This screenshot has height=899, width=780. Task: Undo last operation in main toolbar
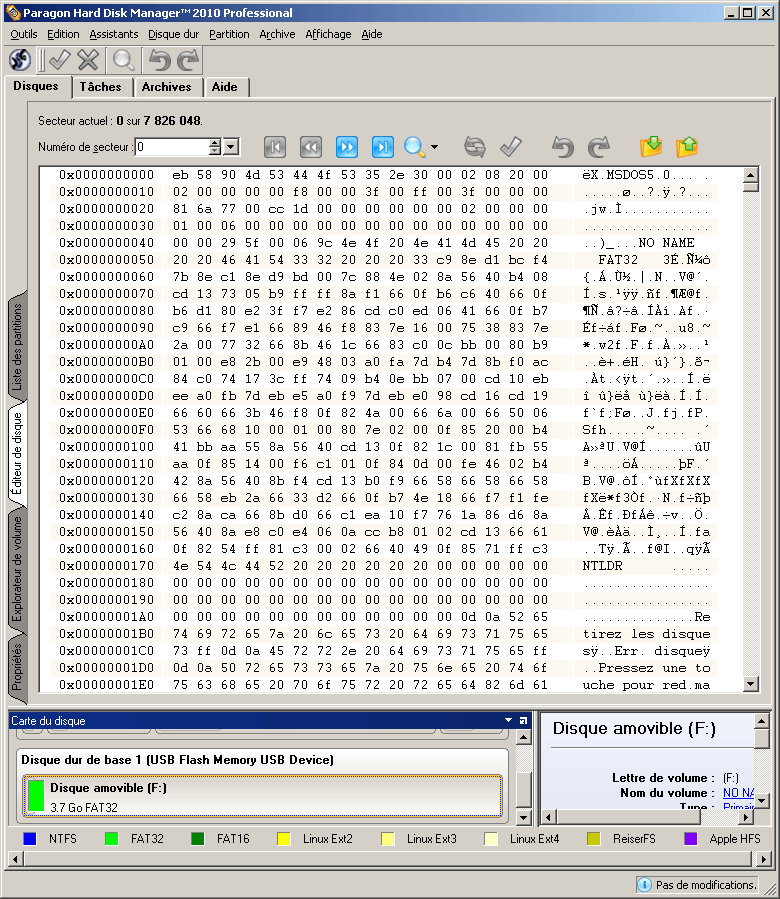point(159,60)
